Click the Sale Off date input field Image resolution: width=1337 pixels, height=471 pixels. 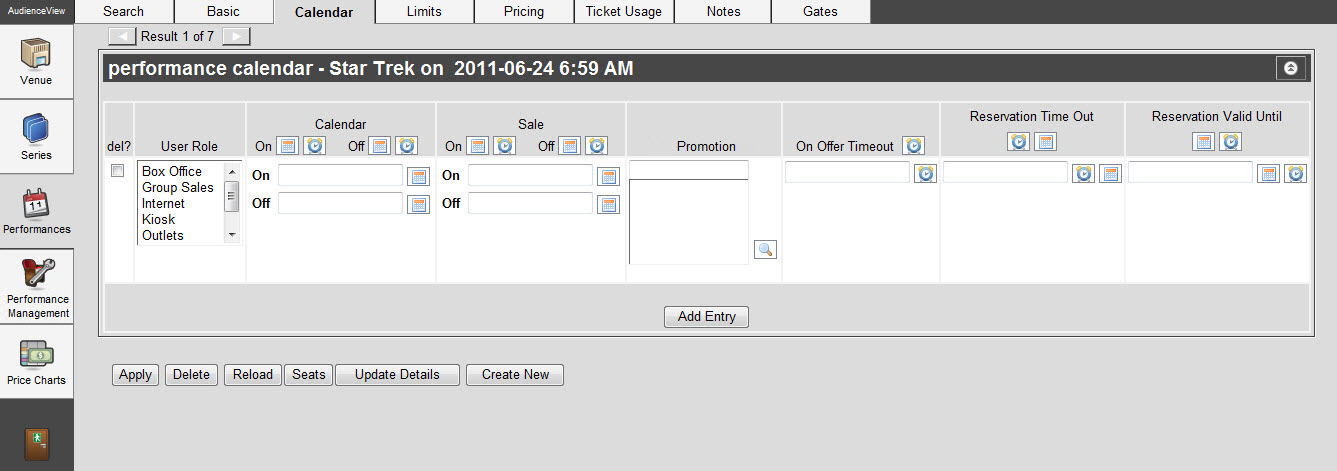[530, 203]
